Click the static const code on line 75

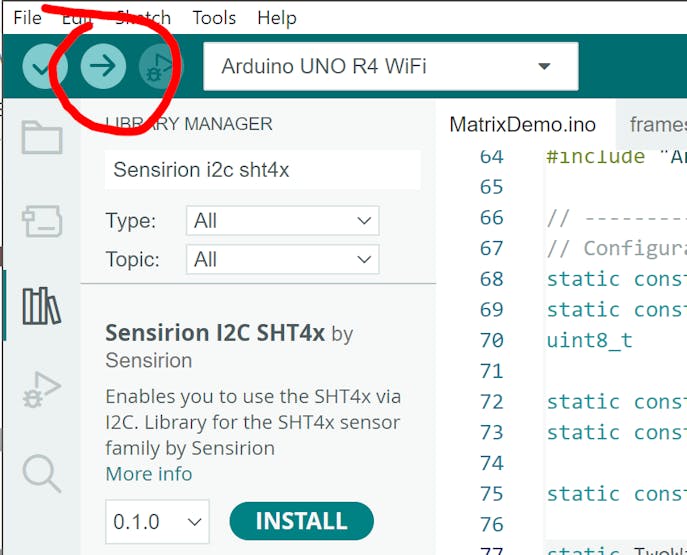pos(616,494)
